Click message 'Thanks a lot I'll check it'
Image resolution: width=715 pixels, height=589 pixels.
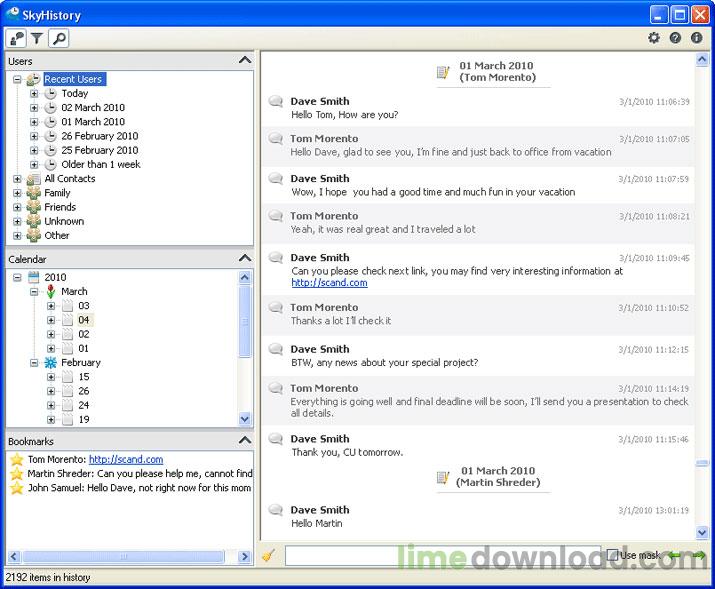pyautogui.click(x=341, y=321)
